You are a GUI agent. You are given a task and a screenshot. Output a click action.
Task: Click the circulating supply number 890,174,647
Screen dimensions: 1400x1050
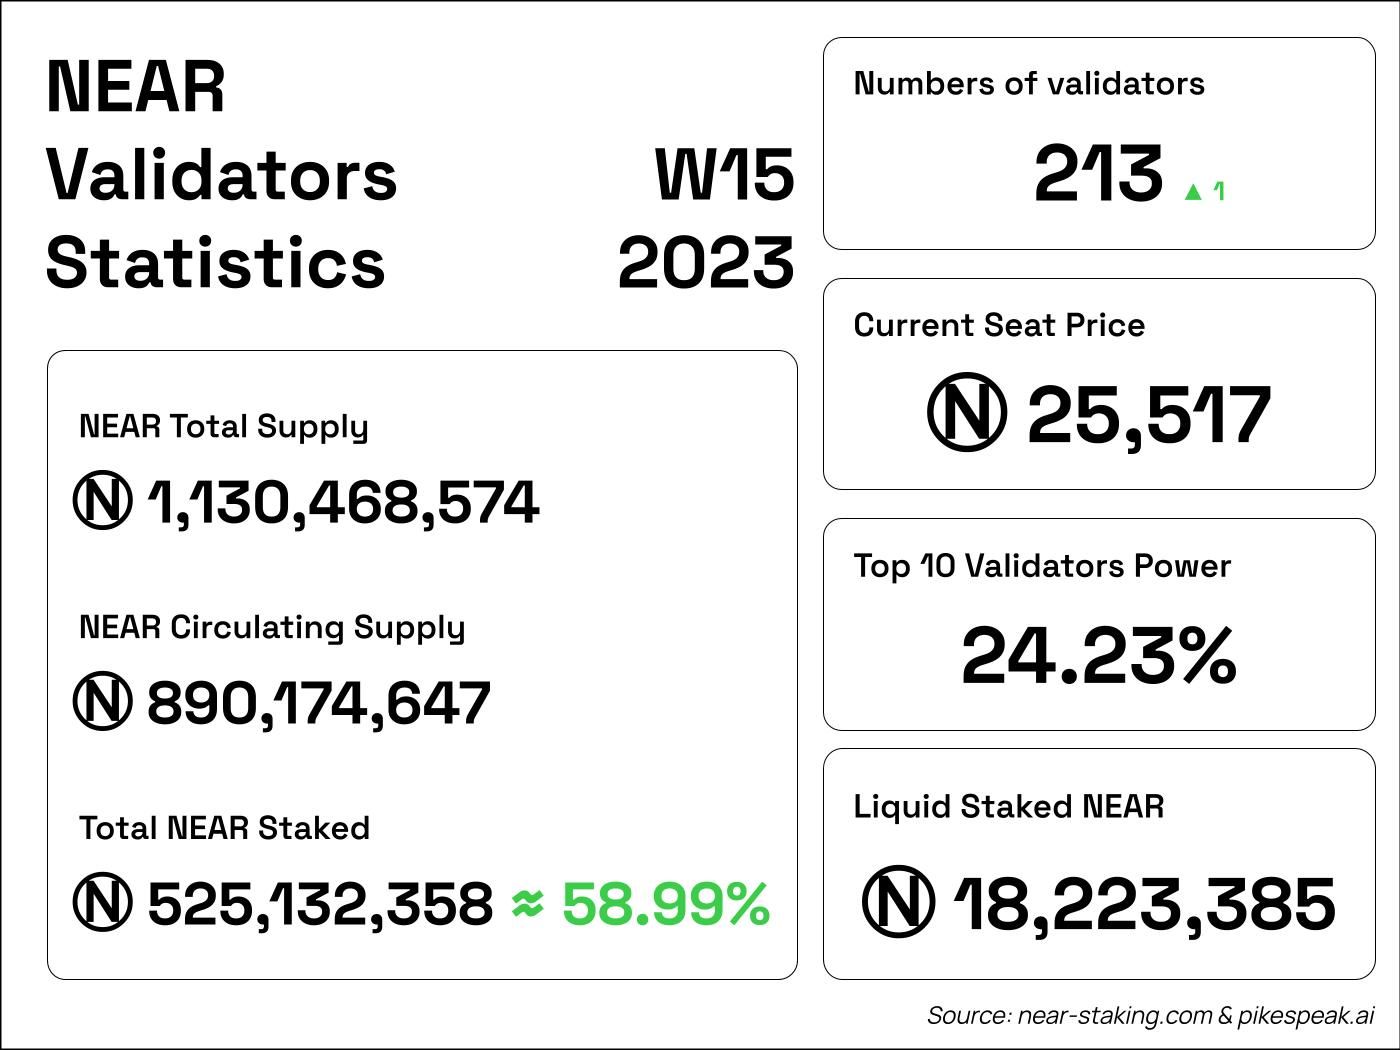point(319,702)
